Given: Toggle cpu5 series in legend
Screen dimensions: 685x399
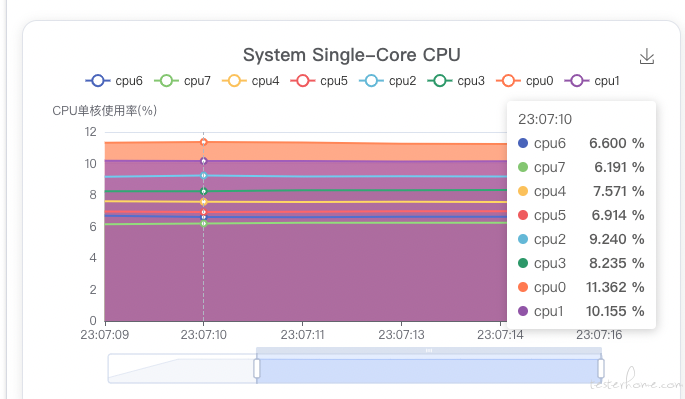Looking at the screenshot, I should (x=319, y=81).
